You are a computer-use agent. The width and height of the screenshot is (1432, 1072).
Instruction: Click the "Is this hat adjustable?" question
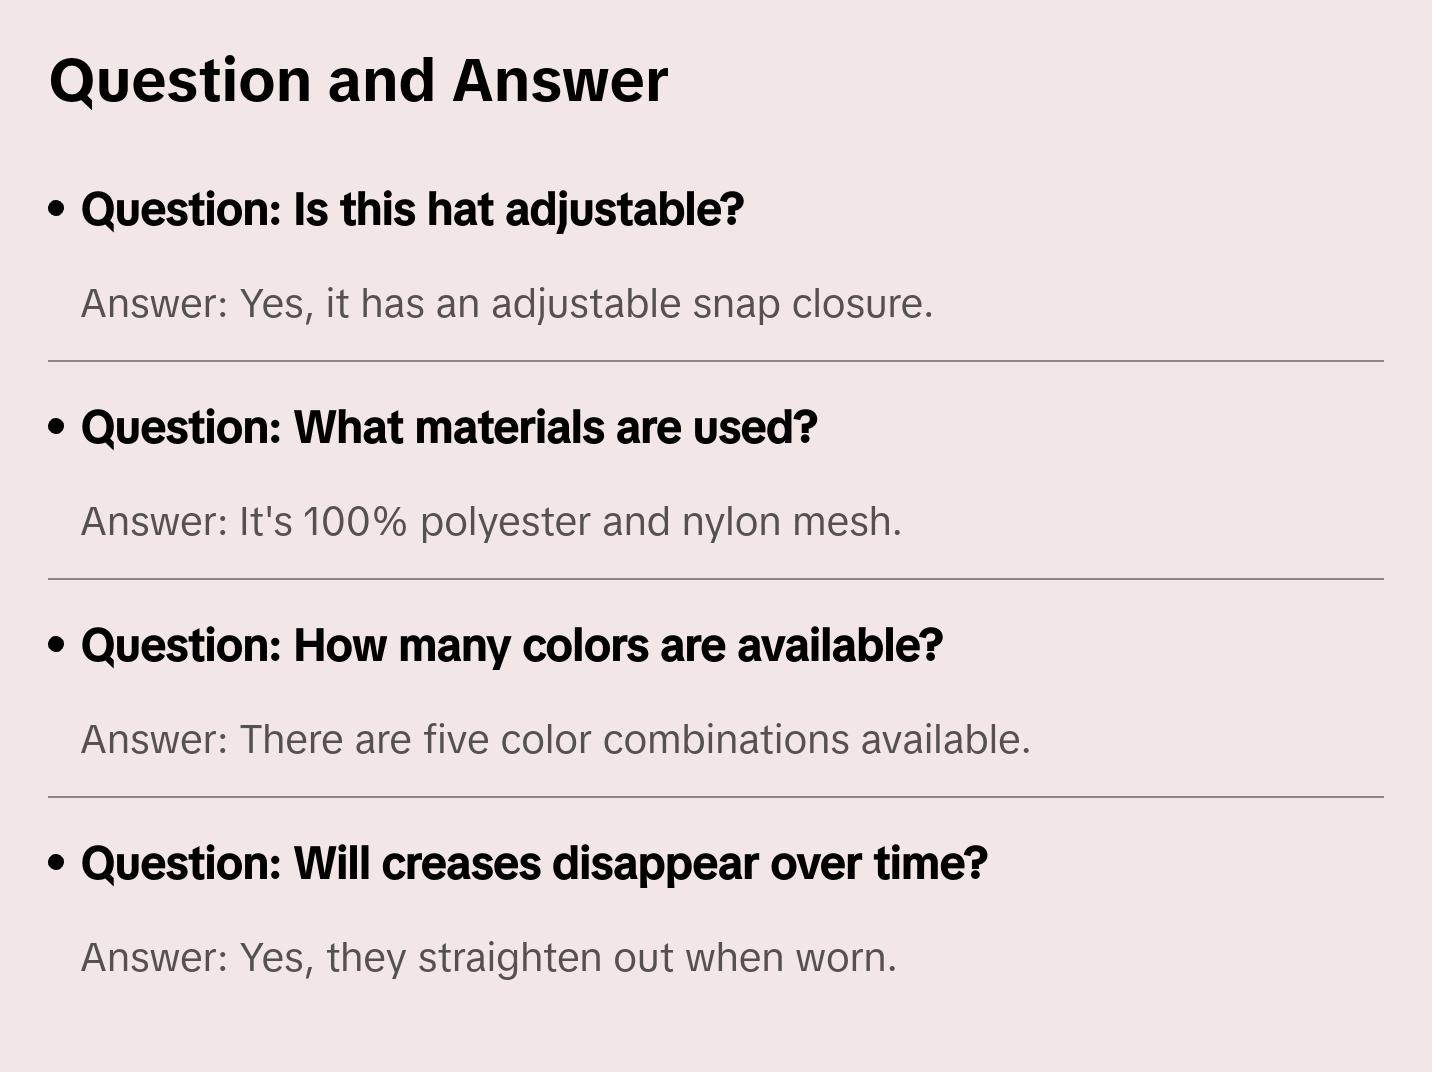[x=412, y=210]
